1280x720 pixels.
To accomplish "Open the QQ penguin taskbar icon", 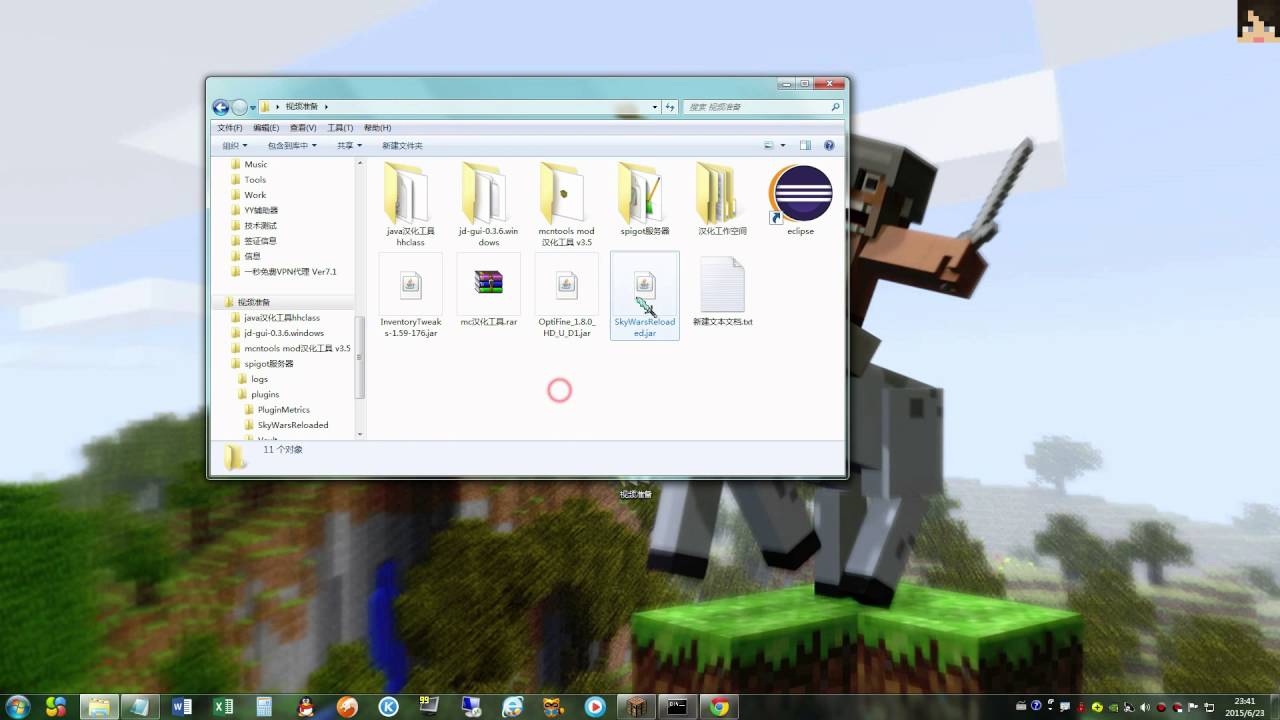I will 305,707.
